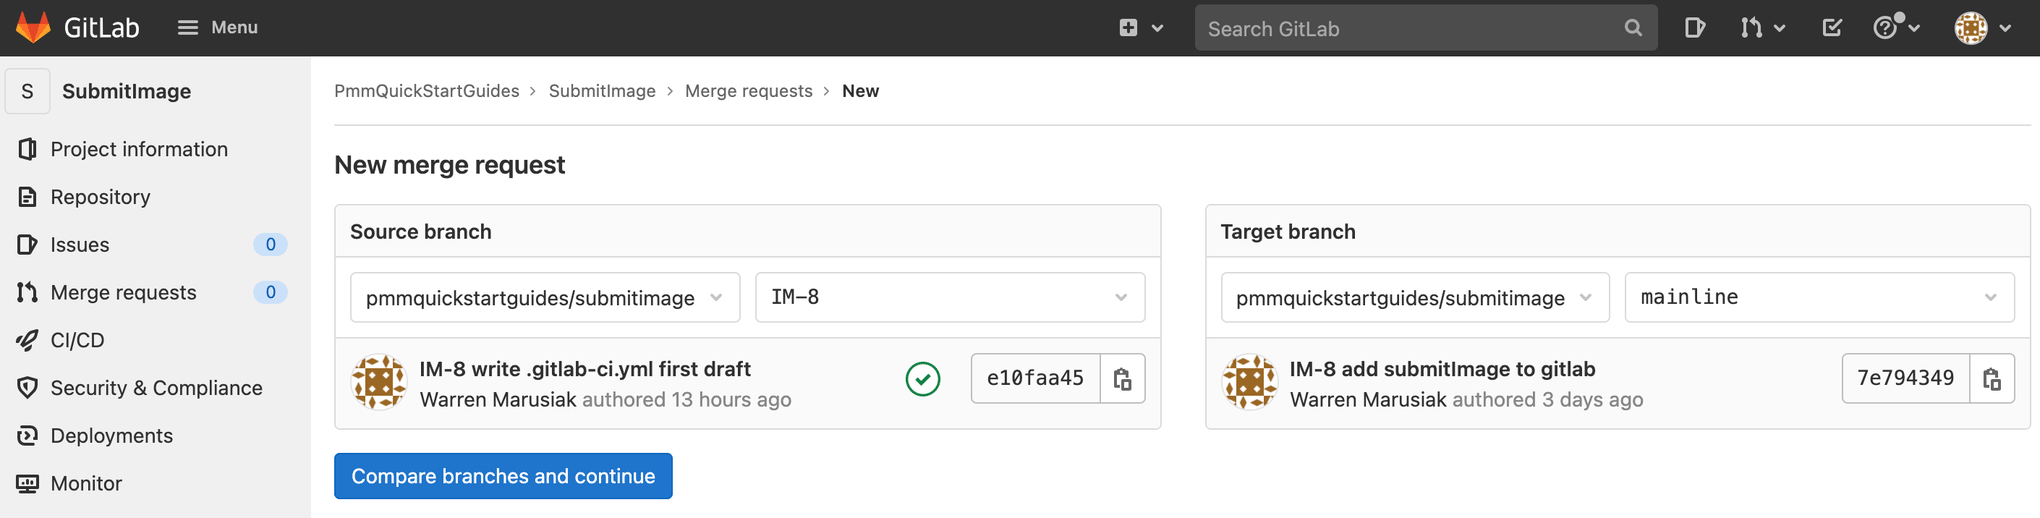
Task: Open the Menu in the top bar
Action: click(218, 28)
